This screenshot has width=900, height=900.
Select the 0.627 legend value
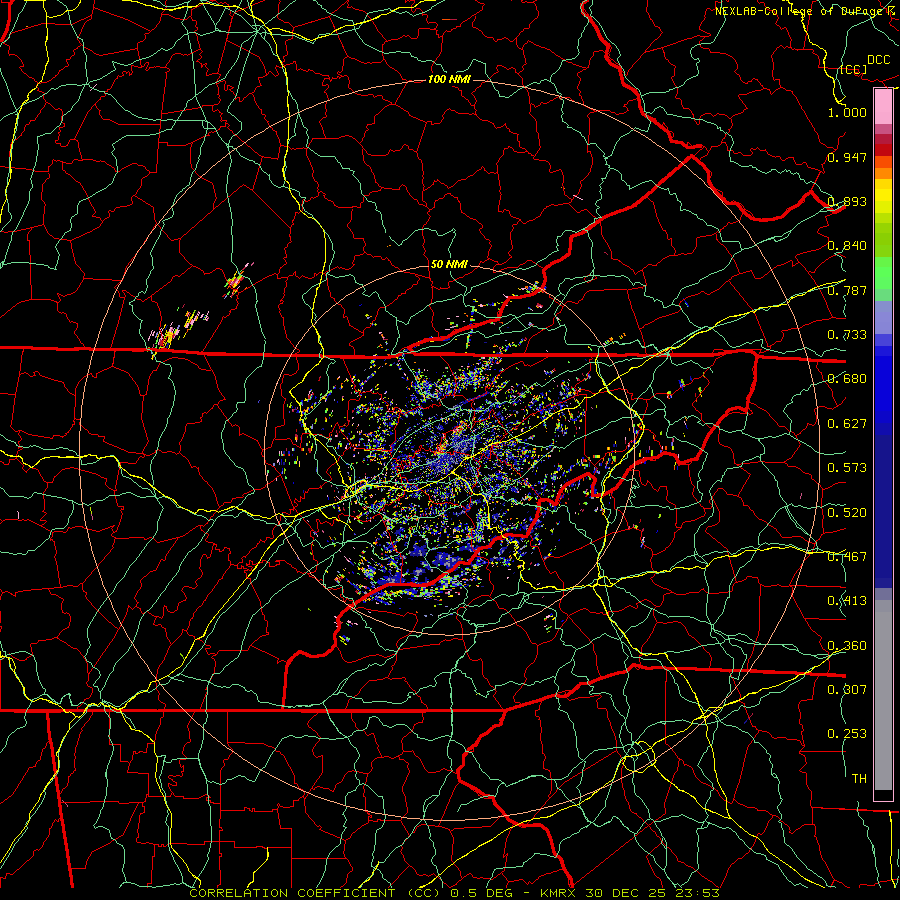(x=847, y=424)
